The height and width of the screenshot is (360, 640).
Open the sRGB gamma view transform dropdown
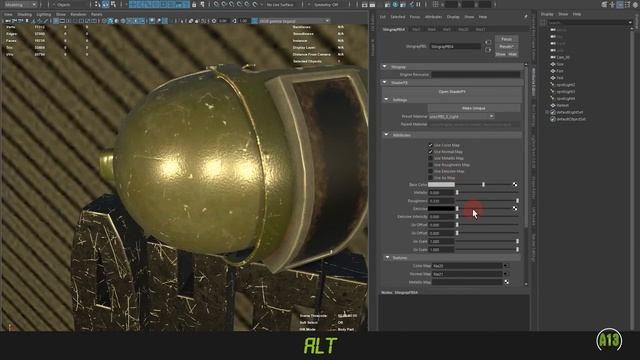coord(294,21)
